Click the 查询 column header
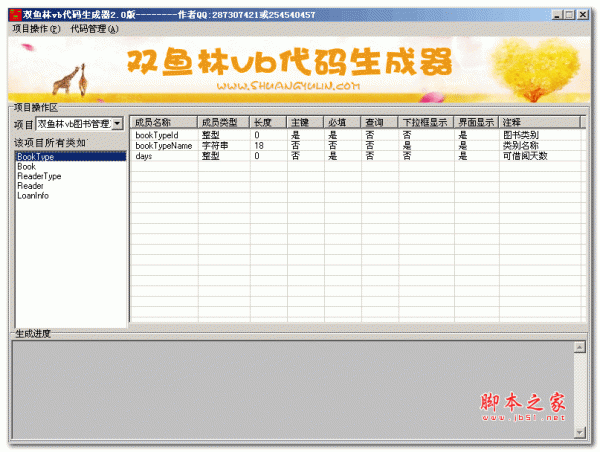Viewport: 600px width, 452px height. tap(379, 122)
